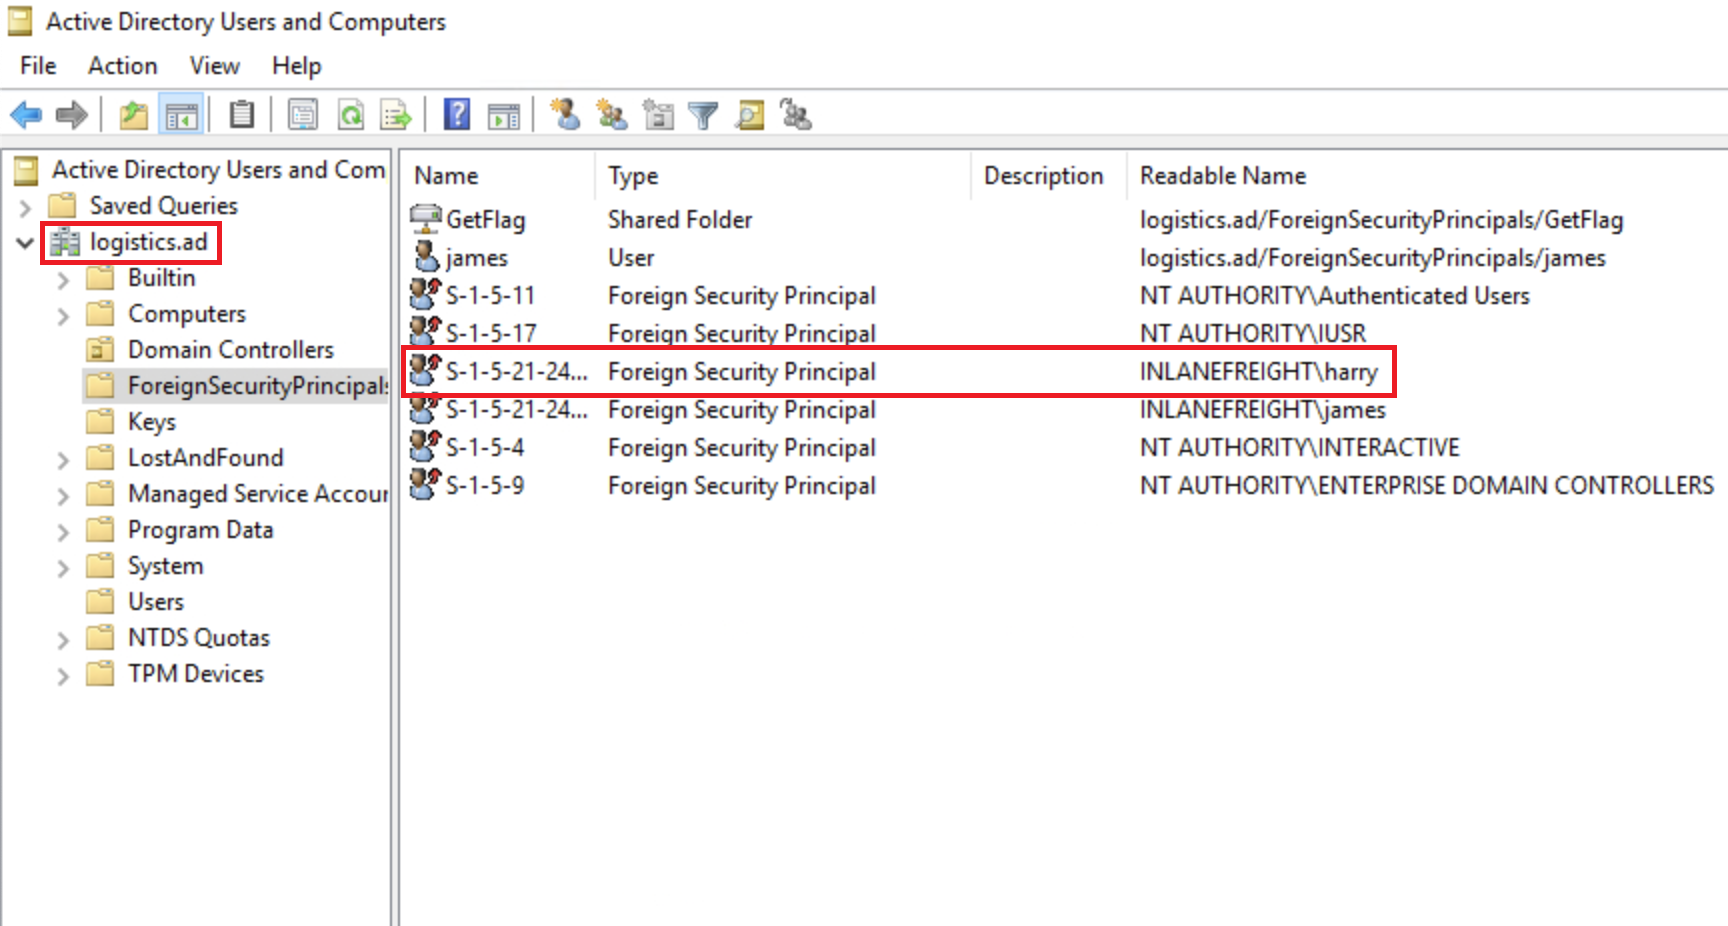Sort by the Readable Name column header
The width and height of the screenshot is (1728, 926).
1222,176
